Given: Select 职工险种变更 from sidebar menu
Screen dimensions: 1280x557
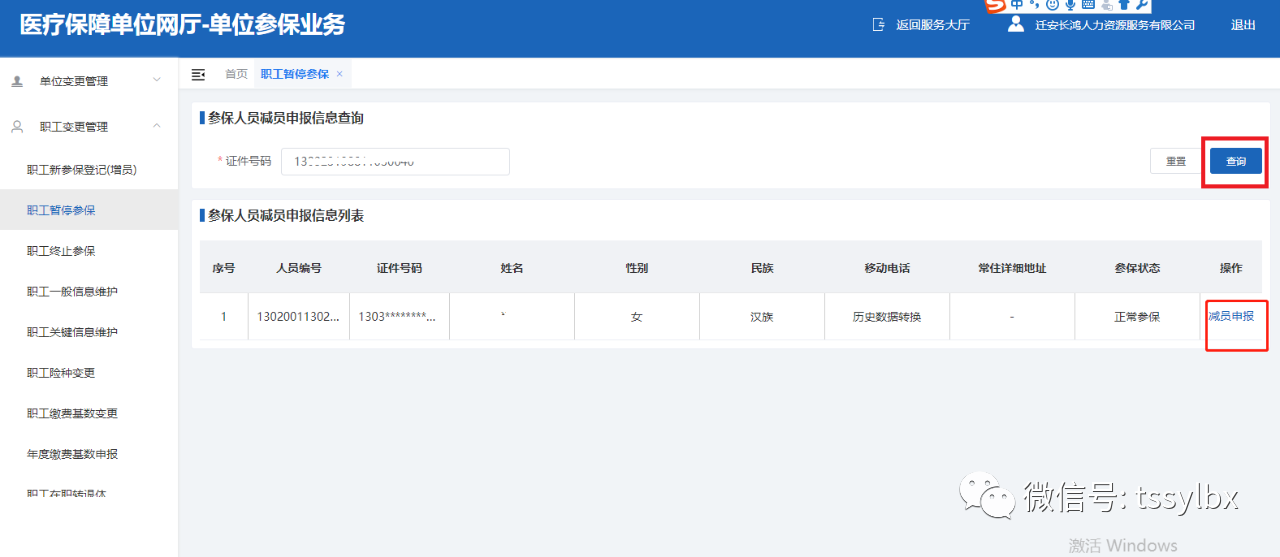Looking at the screenshot, I should point(61,373).
